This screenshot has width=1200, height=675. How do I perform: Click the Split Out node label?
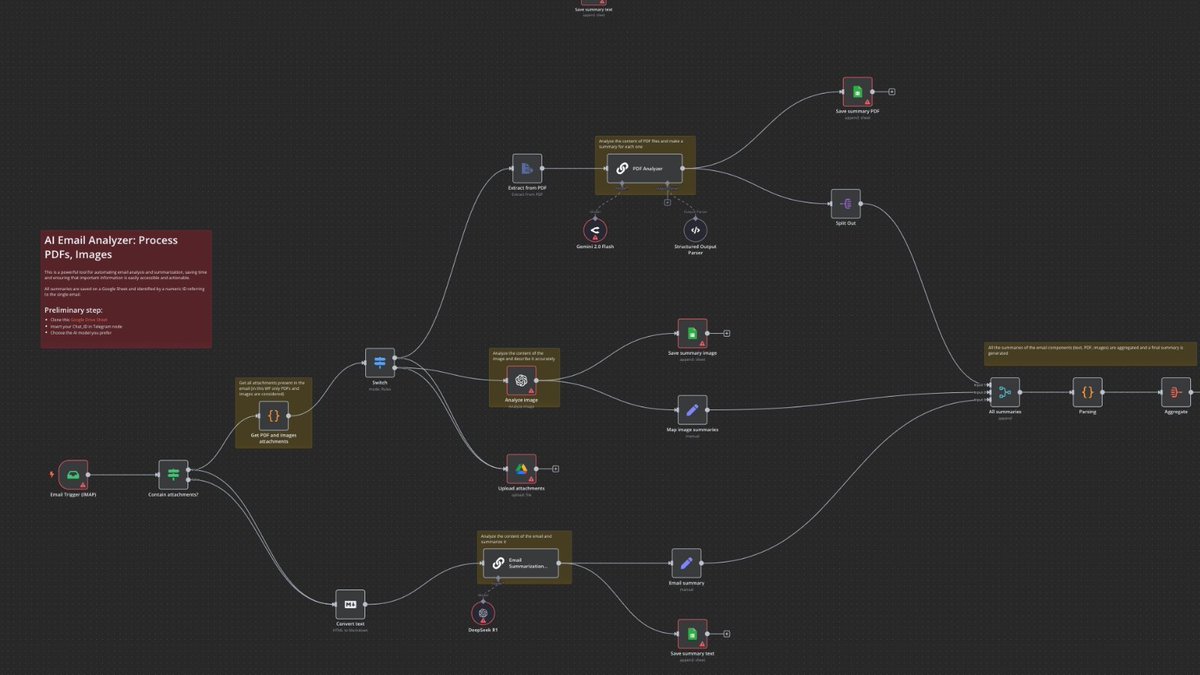pos(845,223)
